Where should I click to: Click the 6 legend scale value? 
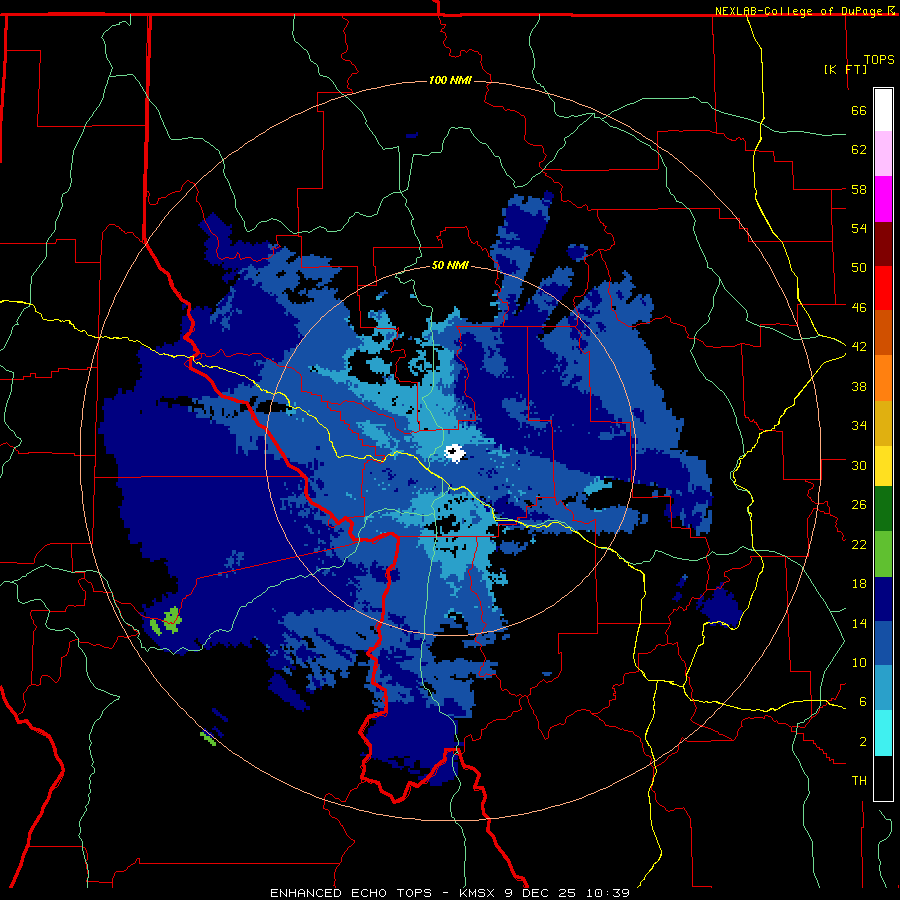tap(863, 702)
